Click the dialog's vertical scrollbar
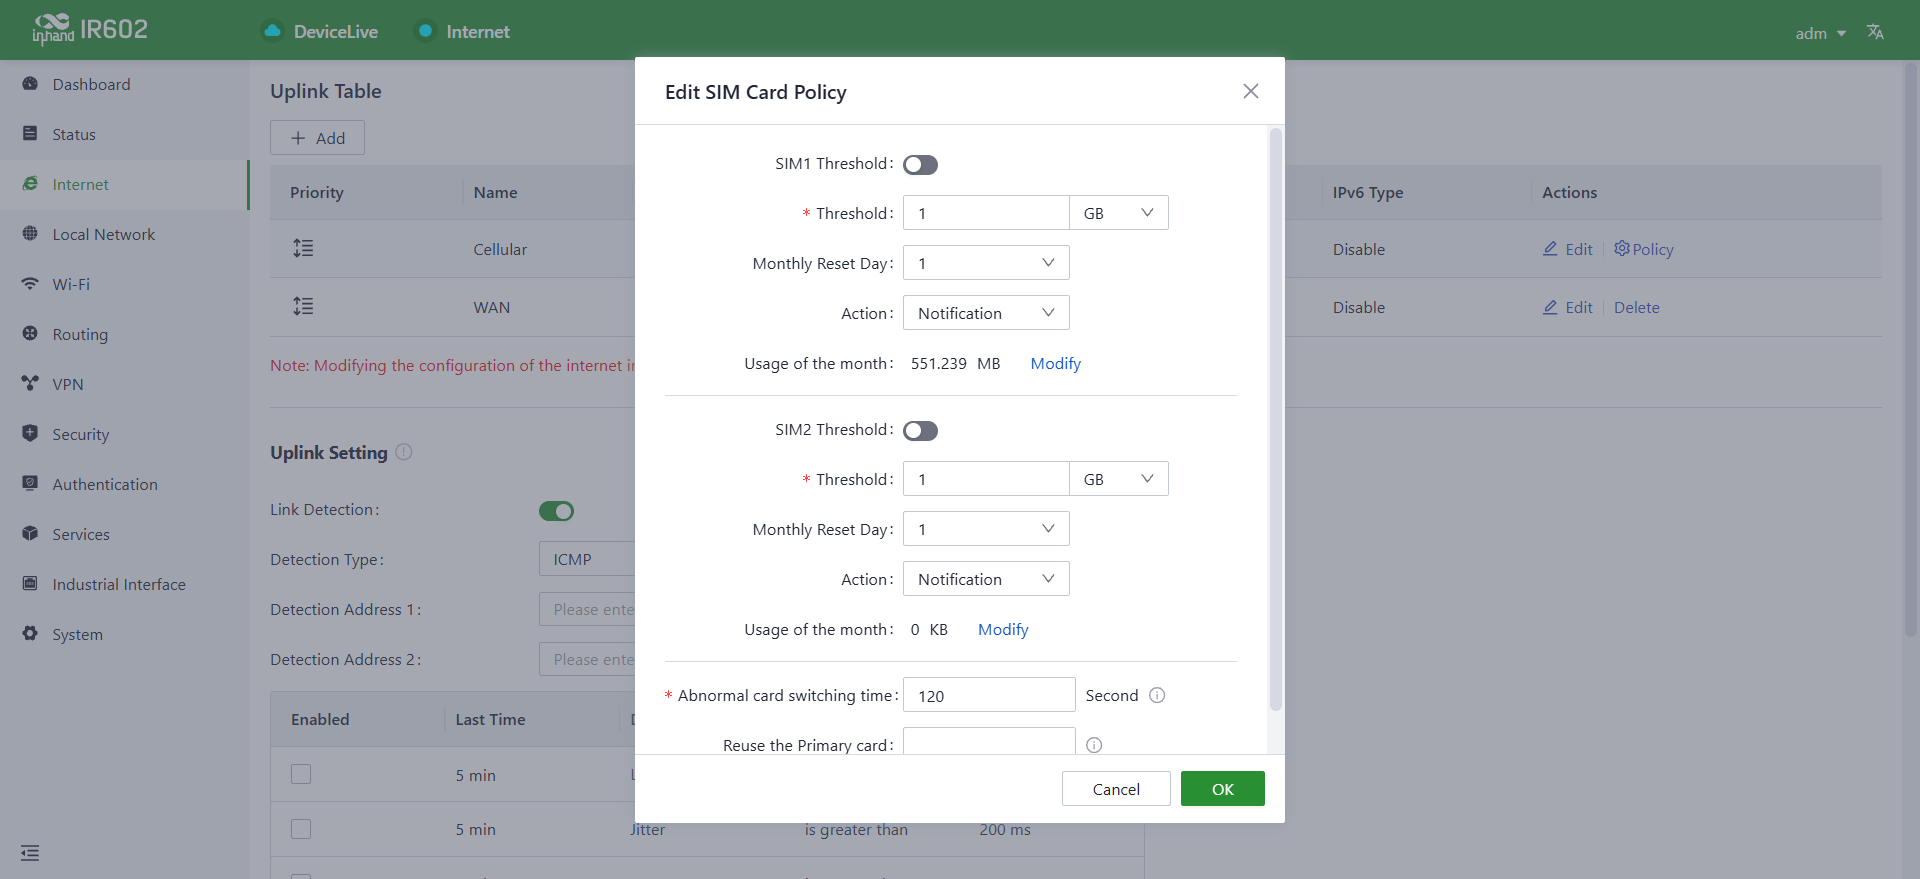Viewport: 1920px width, 879px height. (1275, 420)
